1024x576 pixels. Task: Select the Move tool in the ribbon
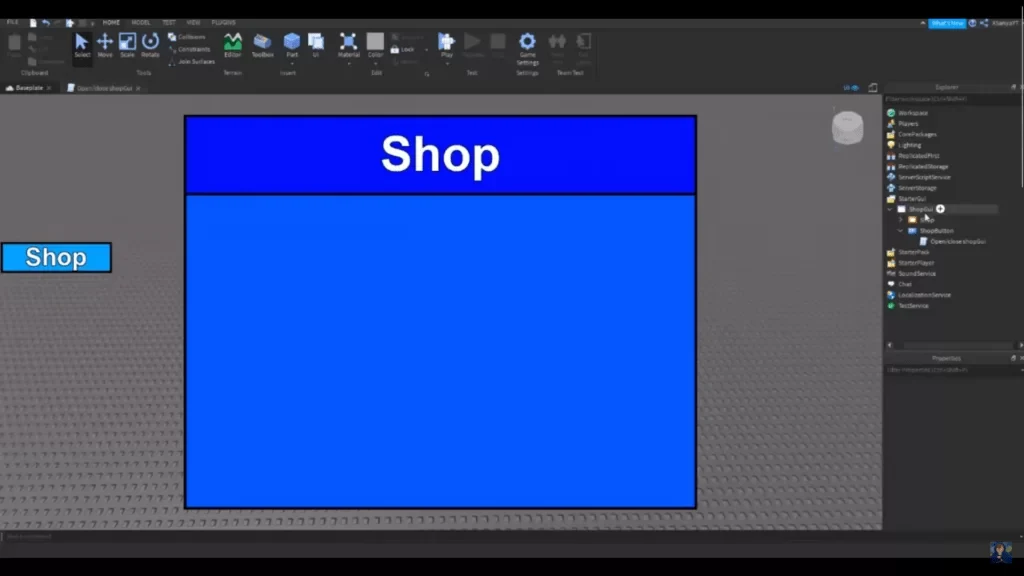click(x=104, y=45)
